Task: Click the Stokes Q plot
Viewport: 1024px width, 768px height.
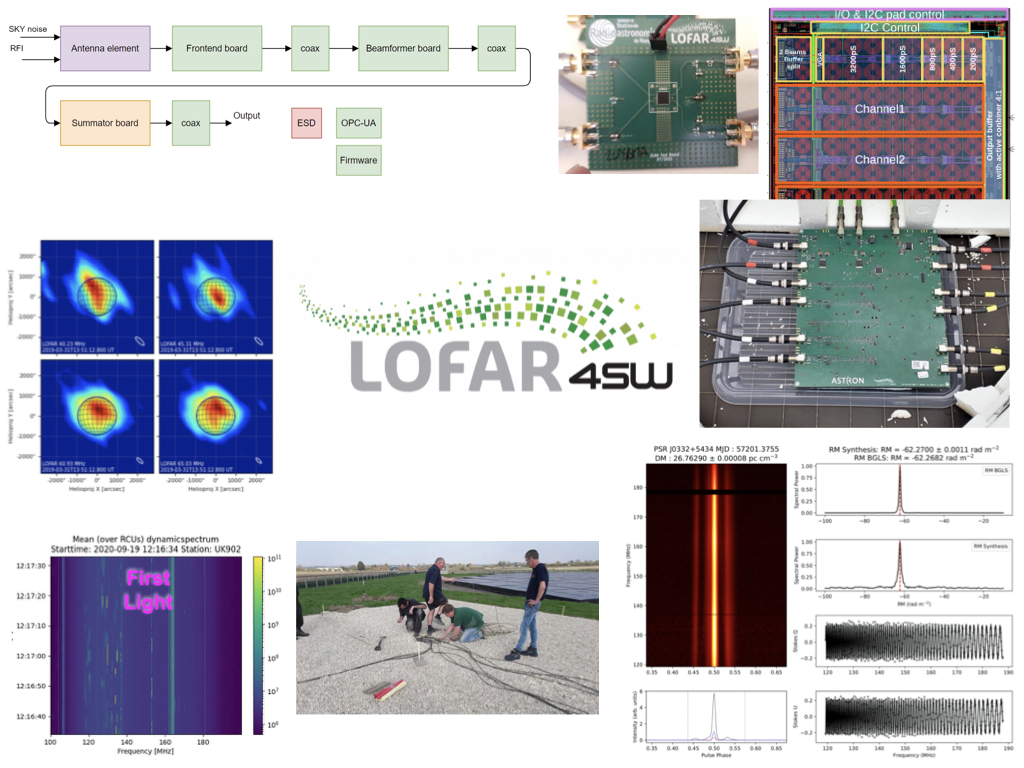Action: 913,641
